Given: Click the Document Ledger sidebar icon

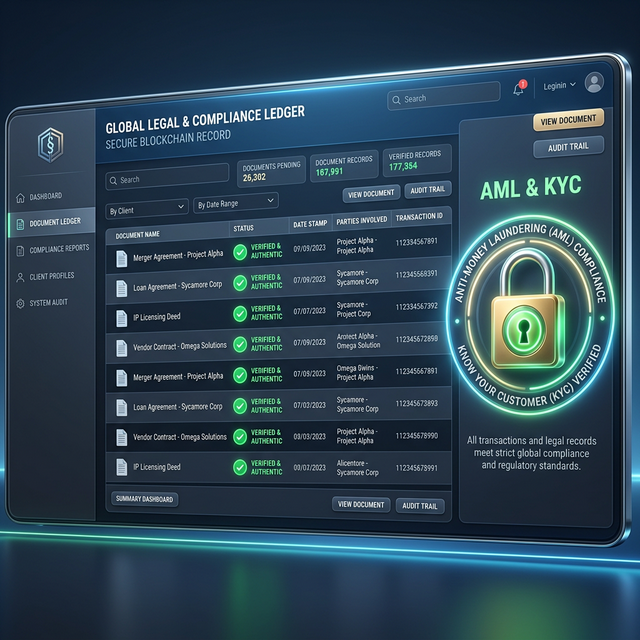Looking at the screenshot, I should (20, 224).
